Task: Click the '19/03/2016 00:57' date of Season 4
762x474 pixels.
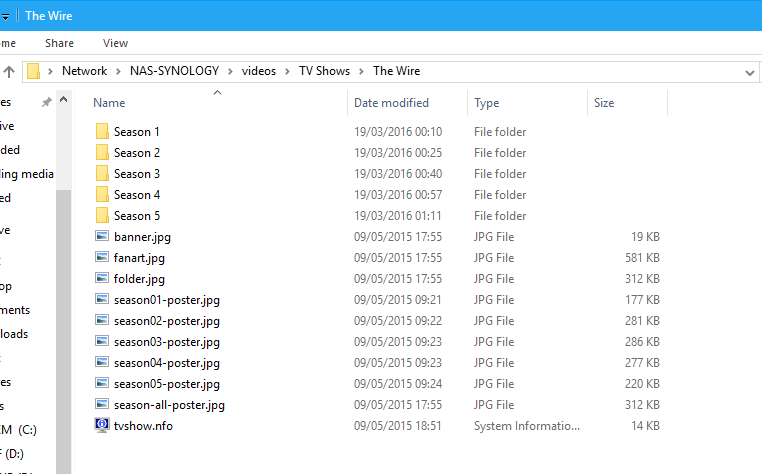Action: (398, 194)
